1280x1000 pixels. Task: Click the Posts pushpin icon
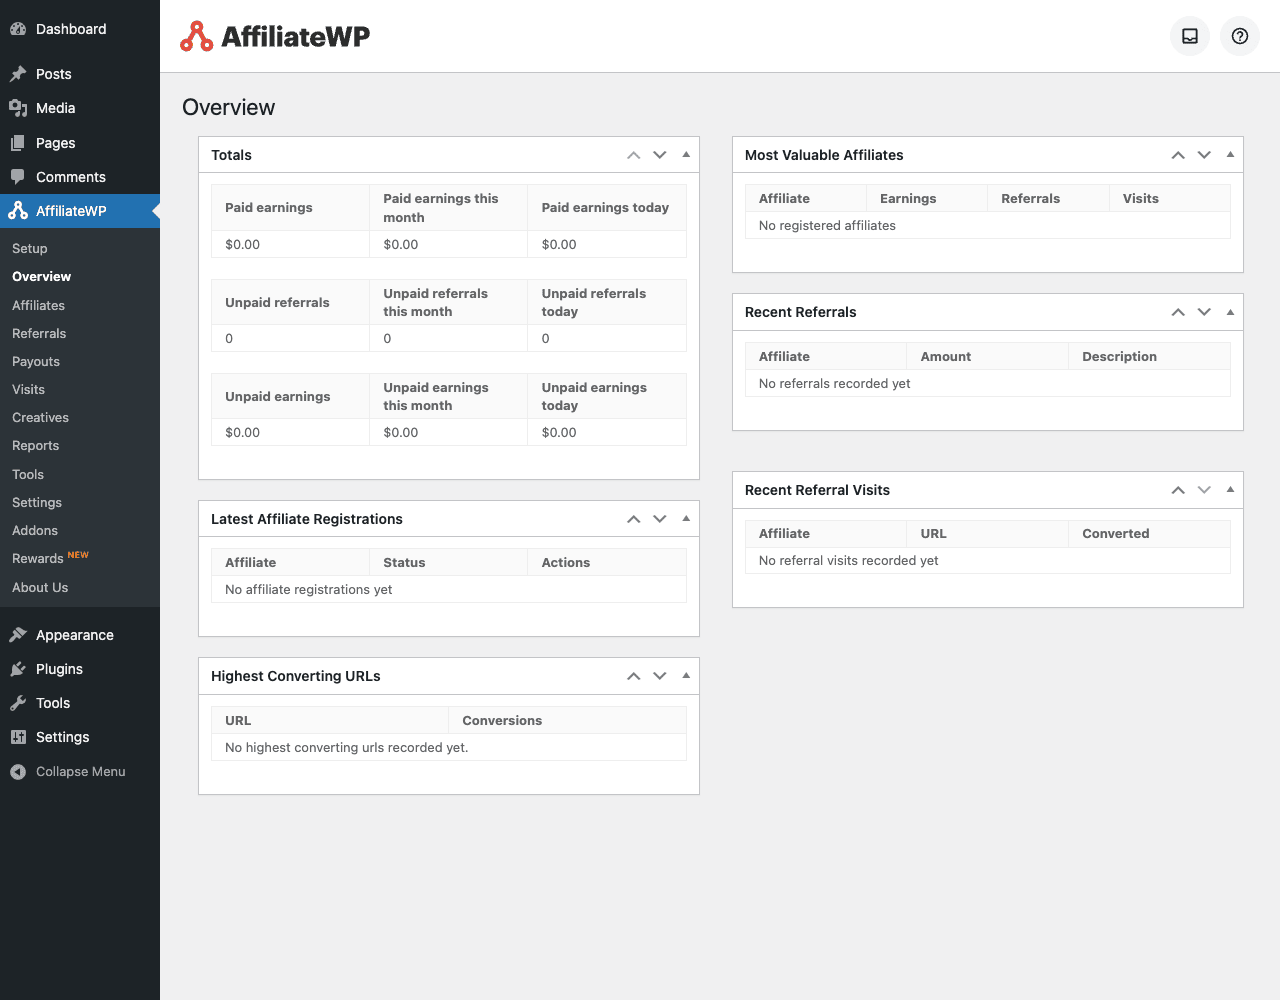[18, 74]
